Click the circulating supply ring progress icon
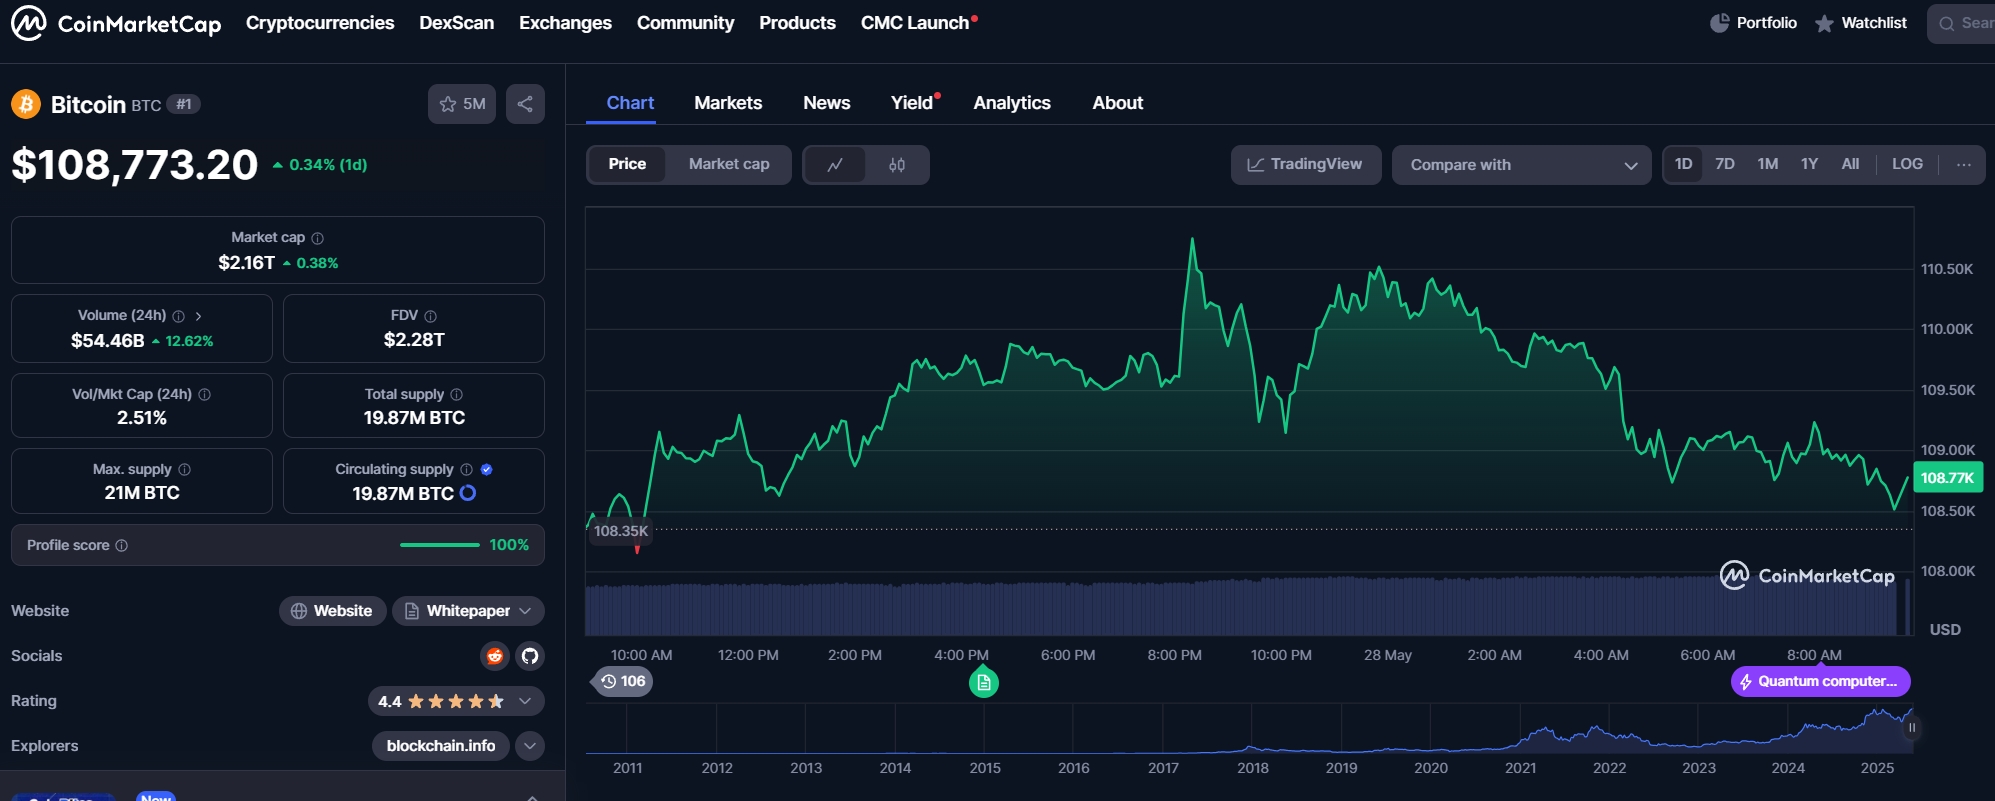 pyautogui.click(x=468, y=493)
